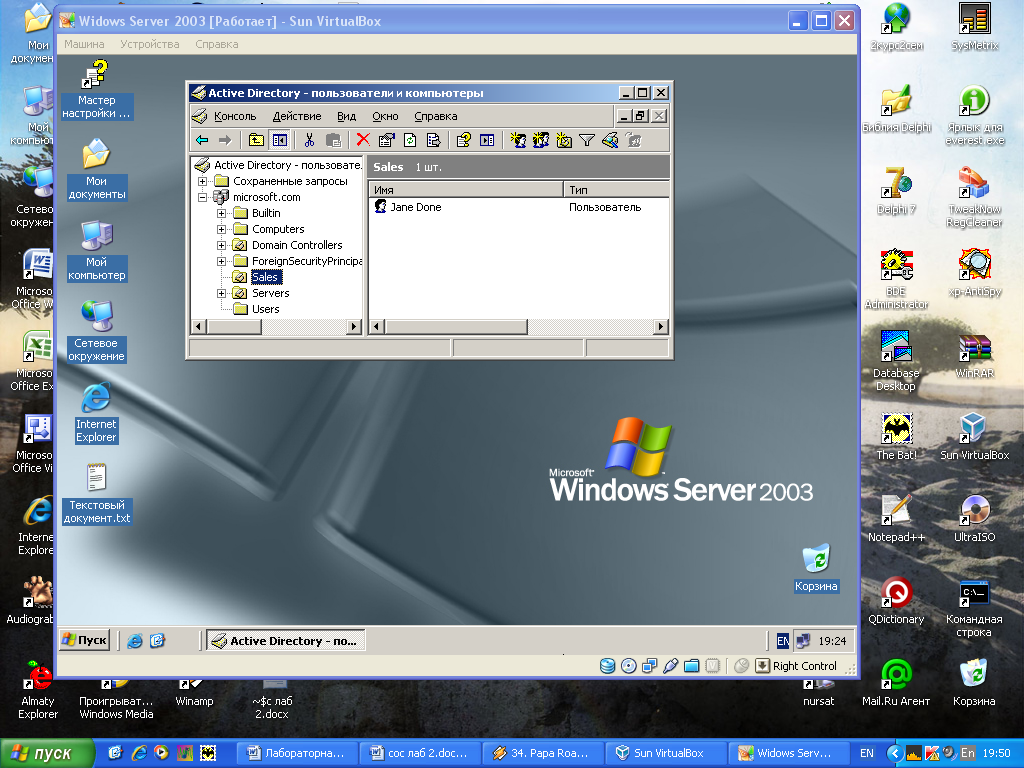1024x768 pixels.
Task: Select the Users folder in the tree
Action: click(265, 309)
